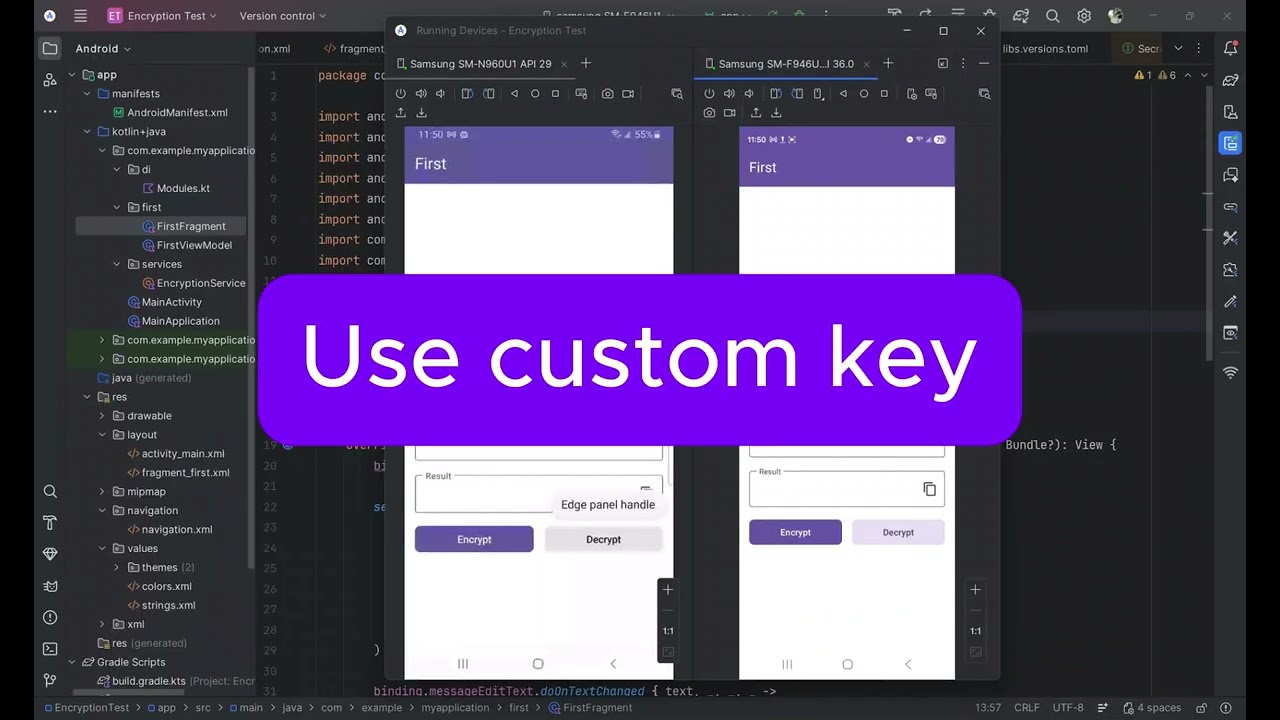This screenshot has height=720, width=1280.
Task: Select EncryptionService in project tree
Action: tap(200, 283)
